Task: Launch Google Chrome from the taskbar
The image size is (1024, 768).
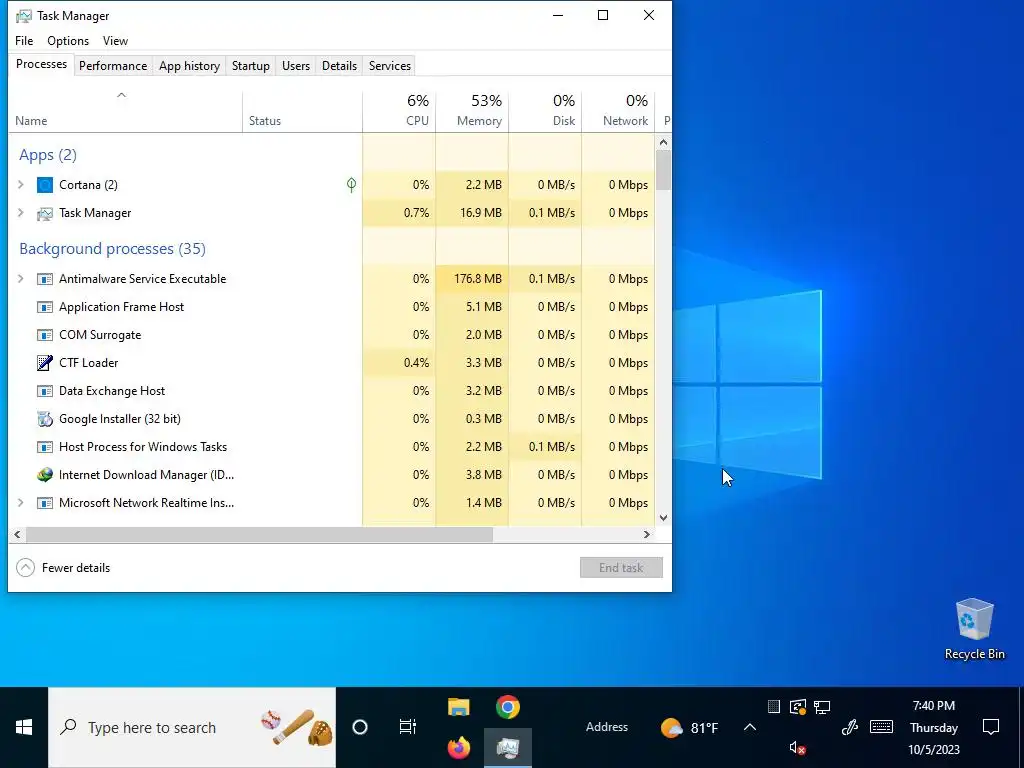Action: pos(507,707)
